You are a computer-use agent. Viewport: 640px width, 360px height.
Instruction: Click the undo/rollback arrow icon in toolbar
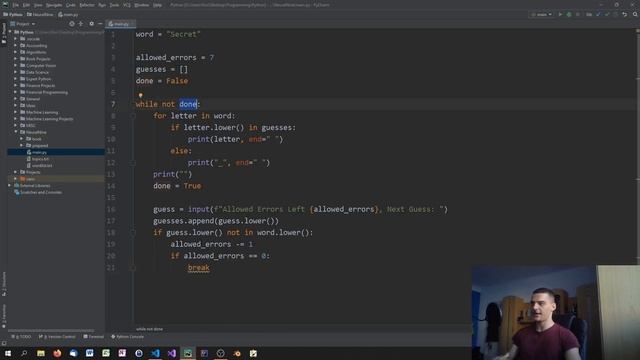(624, 14)
